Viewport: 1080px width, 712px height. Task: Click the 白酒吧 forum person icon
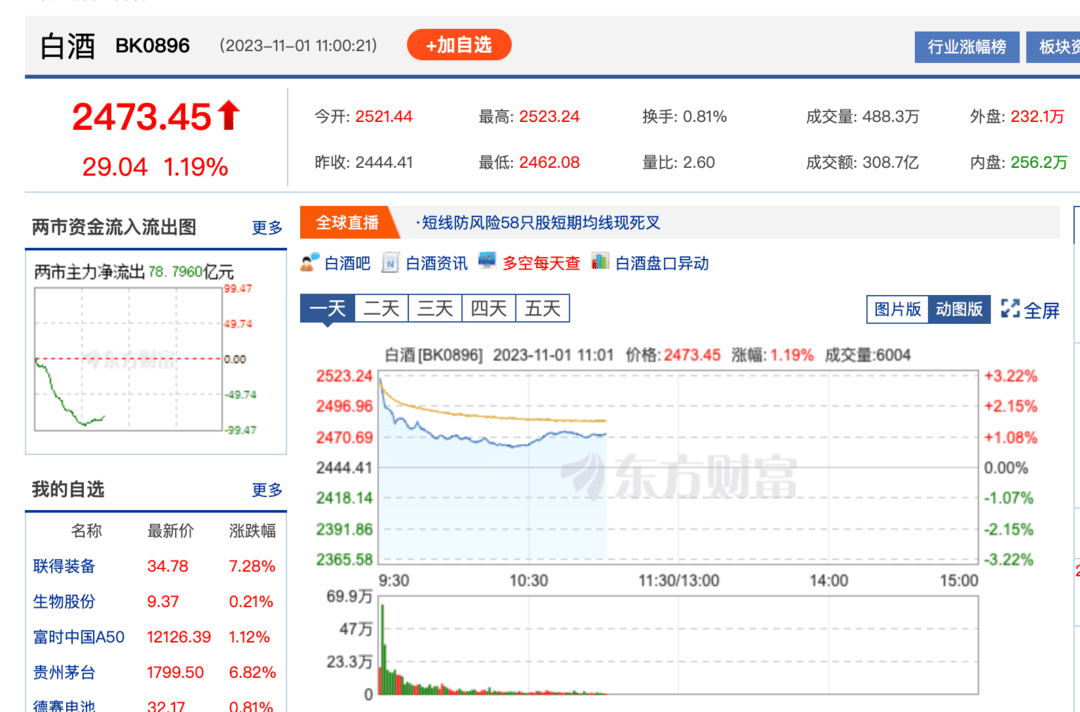310,262
